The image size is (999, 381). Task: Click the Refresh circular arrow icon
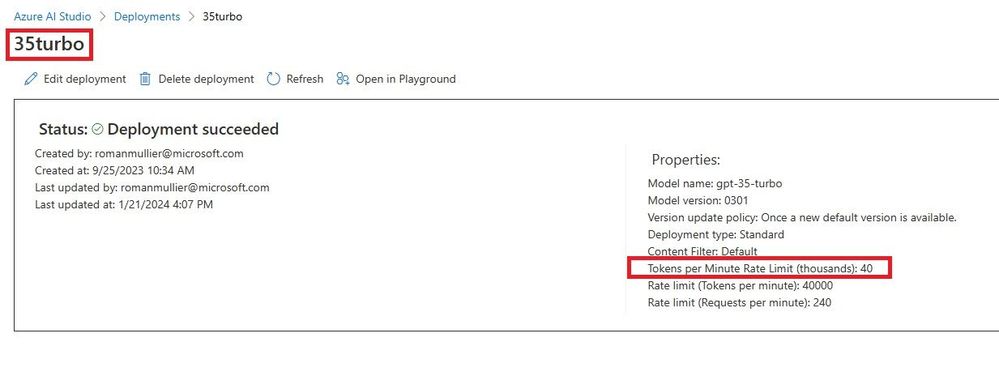point(273,79)
